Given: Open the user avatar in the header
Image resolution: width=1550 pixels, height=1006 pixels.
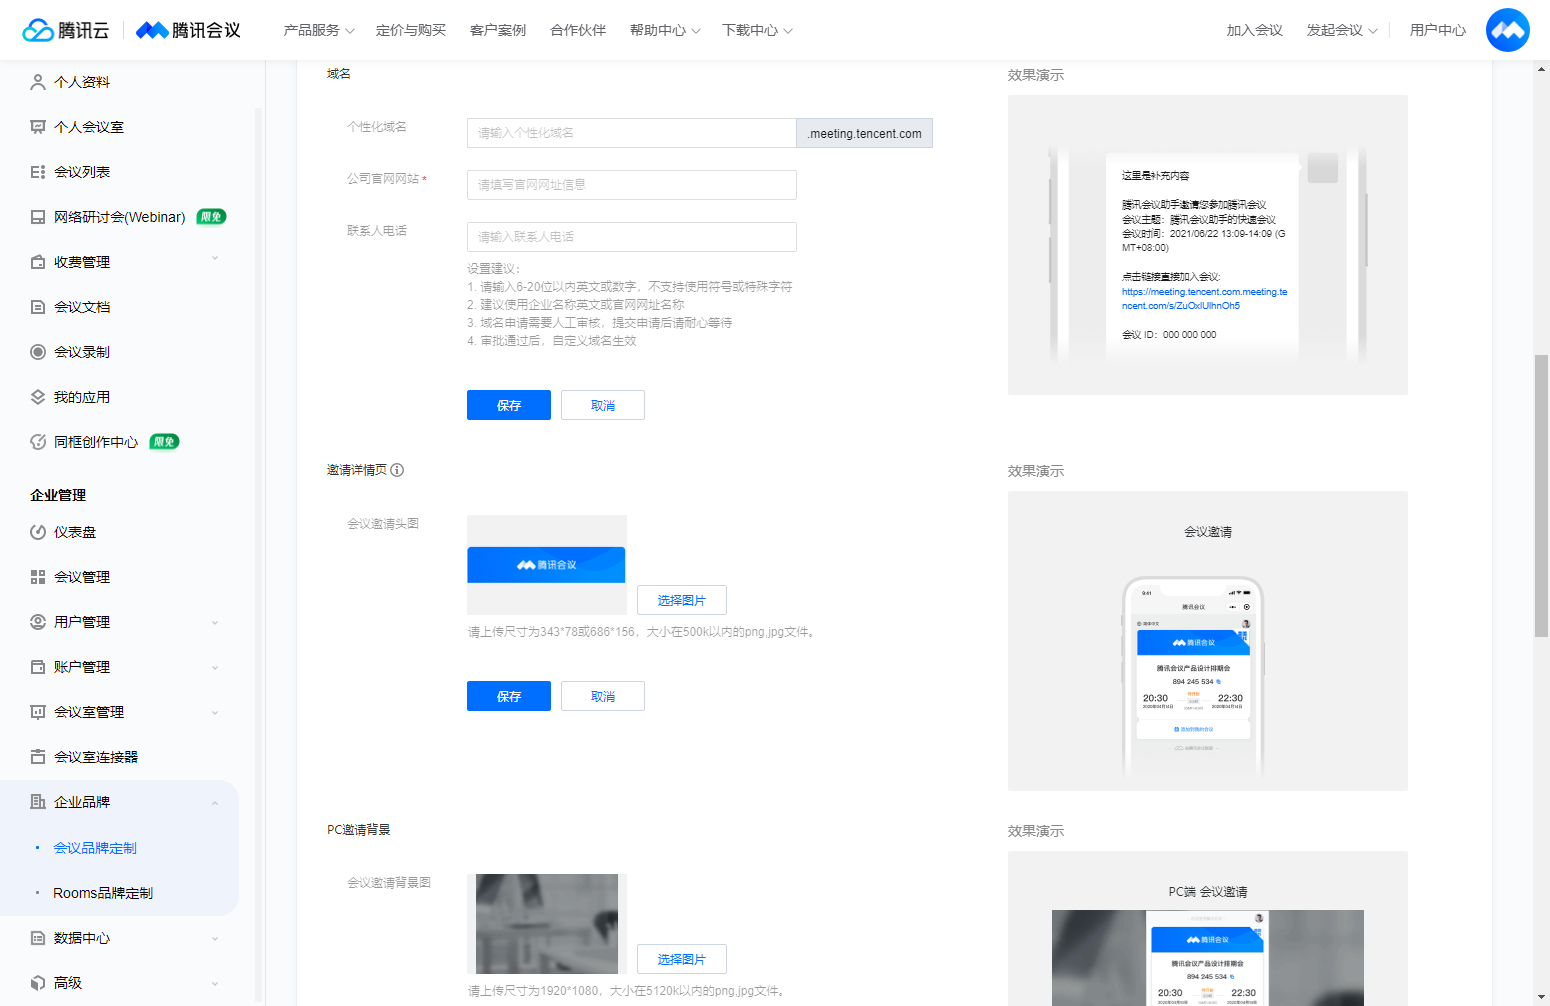Looking at the screenshot, I should tap(1507, 30).
